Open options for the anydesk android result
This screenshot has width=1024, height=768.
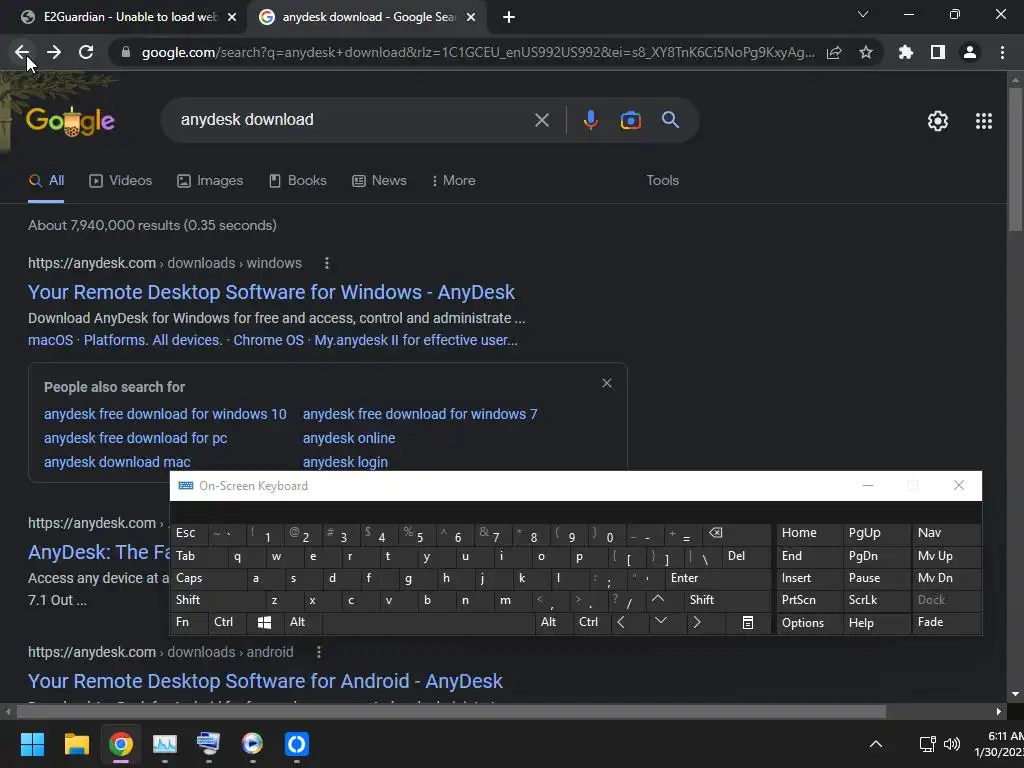(319, 652)
